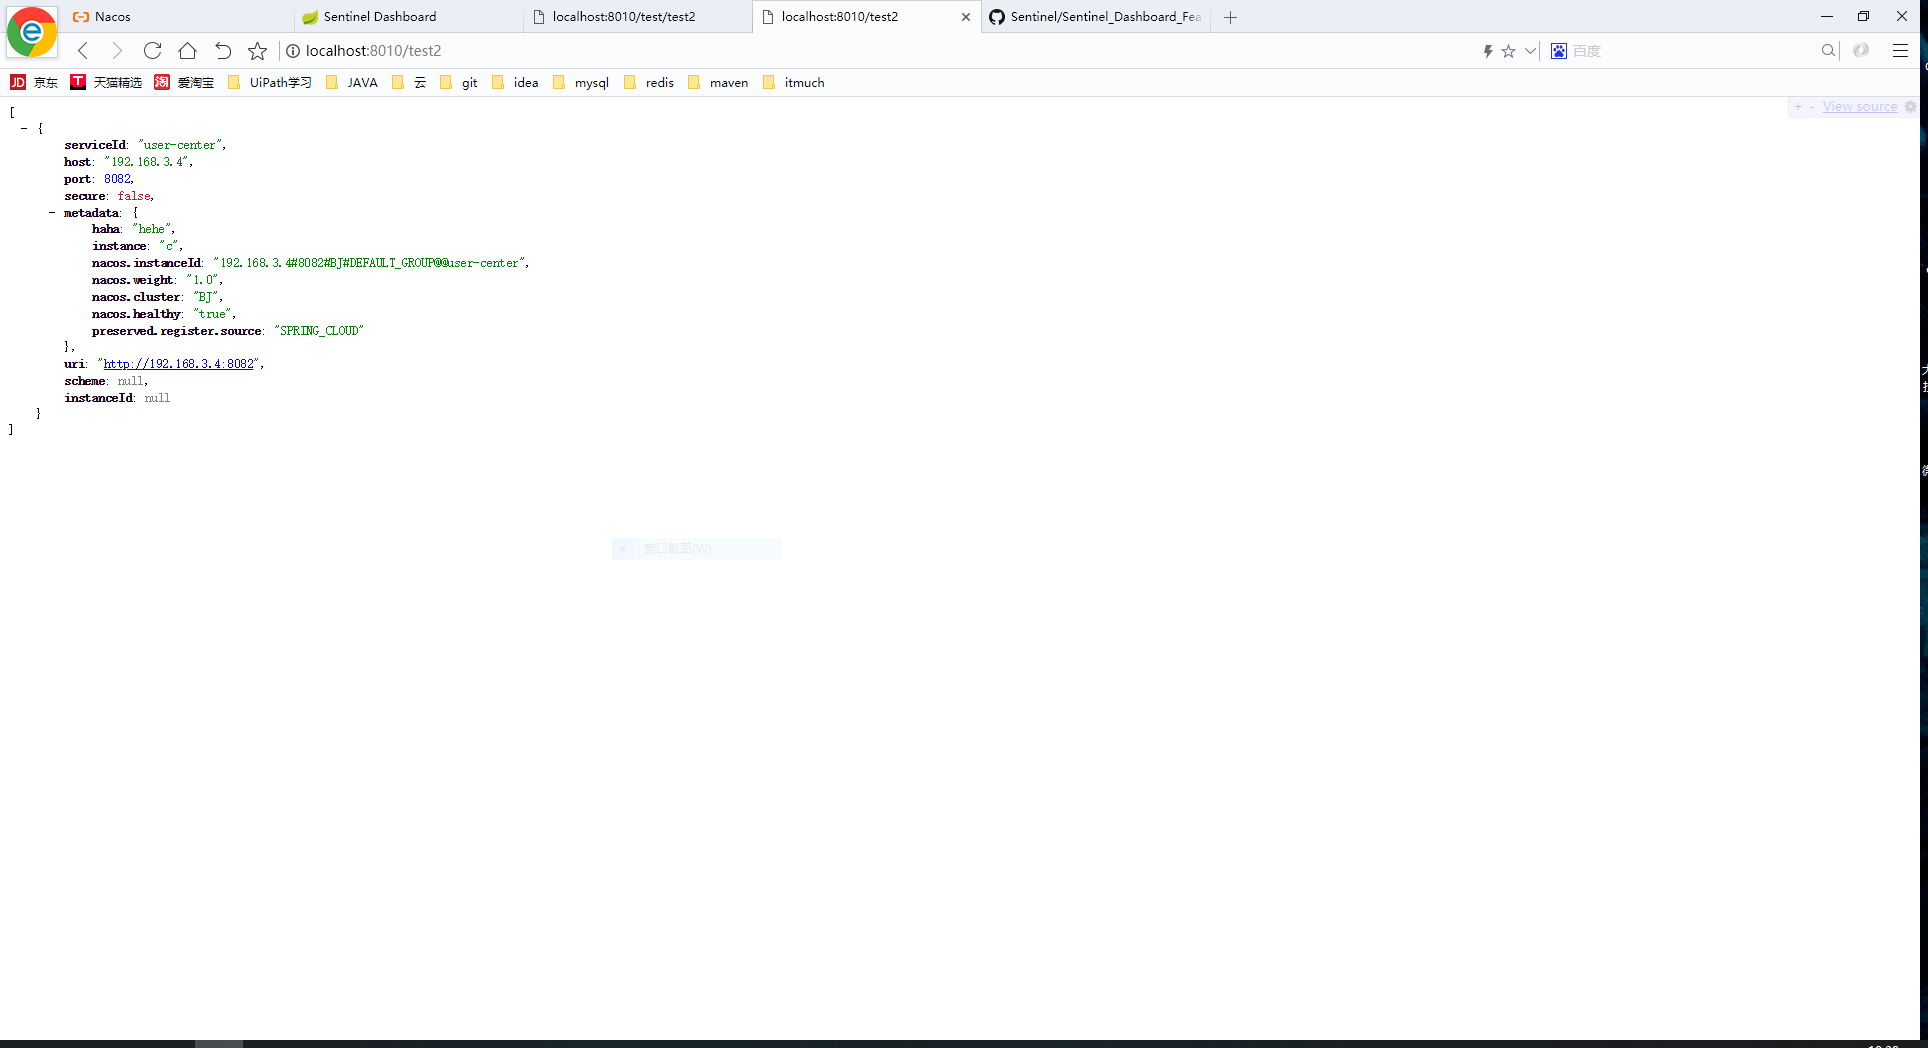
Task: Open the JAVA bookmark folder
Action: (351, 83)
